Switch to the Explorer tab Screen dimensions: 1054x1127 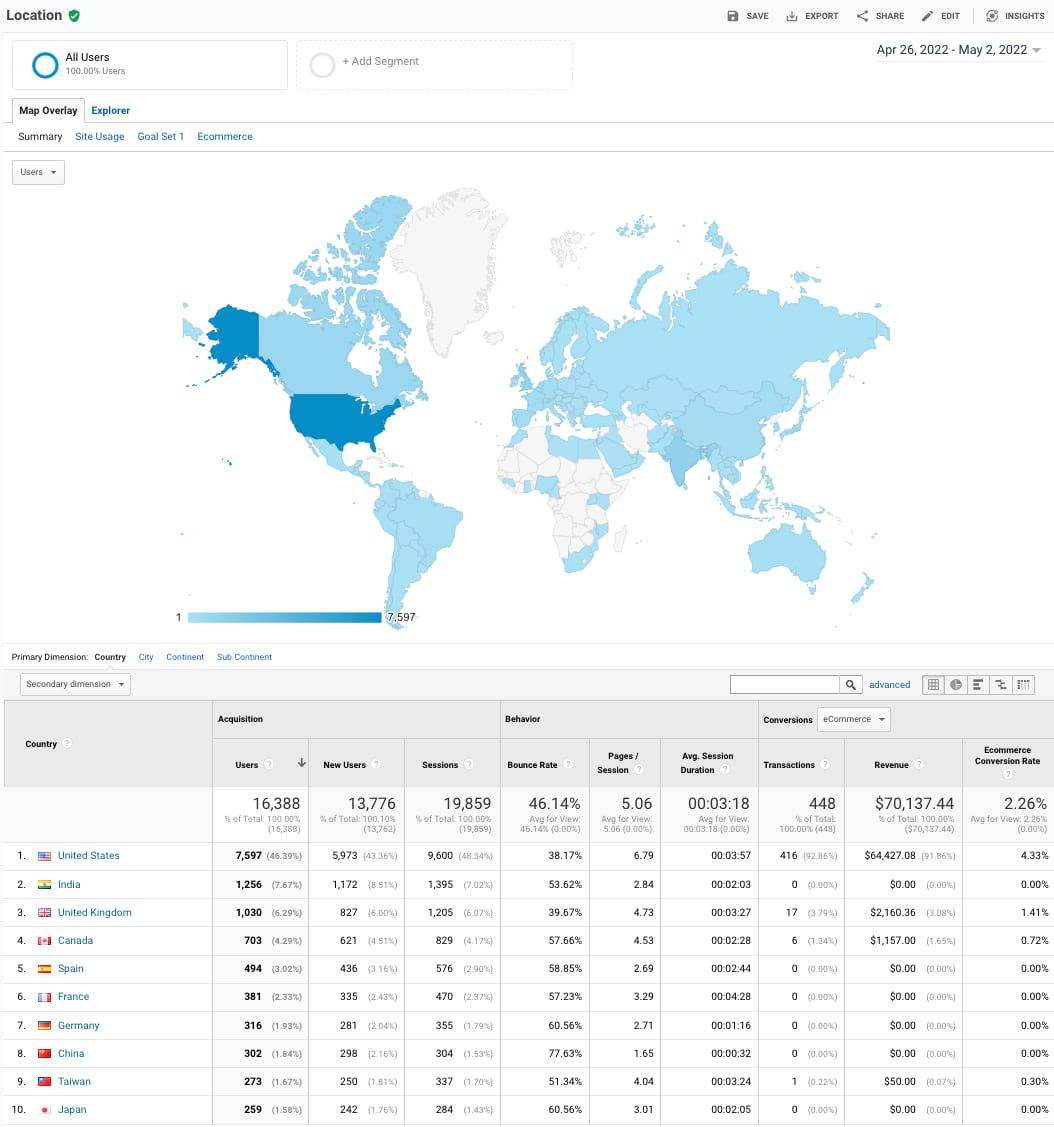point(110,110)
